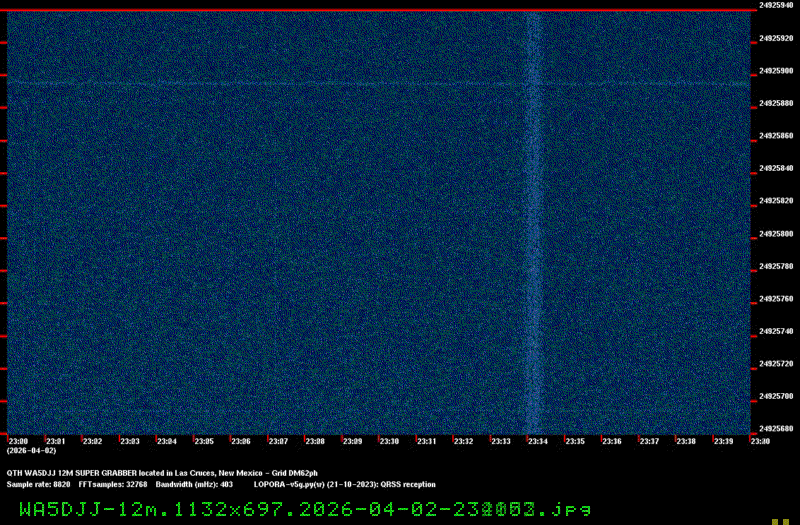The height and width of the screenshot is (525, 800).
Task: Click the 23:08 time axis label
Action: [x=315, y=441]
